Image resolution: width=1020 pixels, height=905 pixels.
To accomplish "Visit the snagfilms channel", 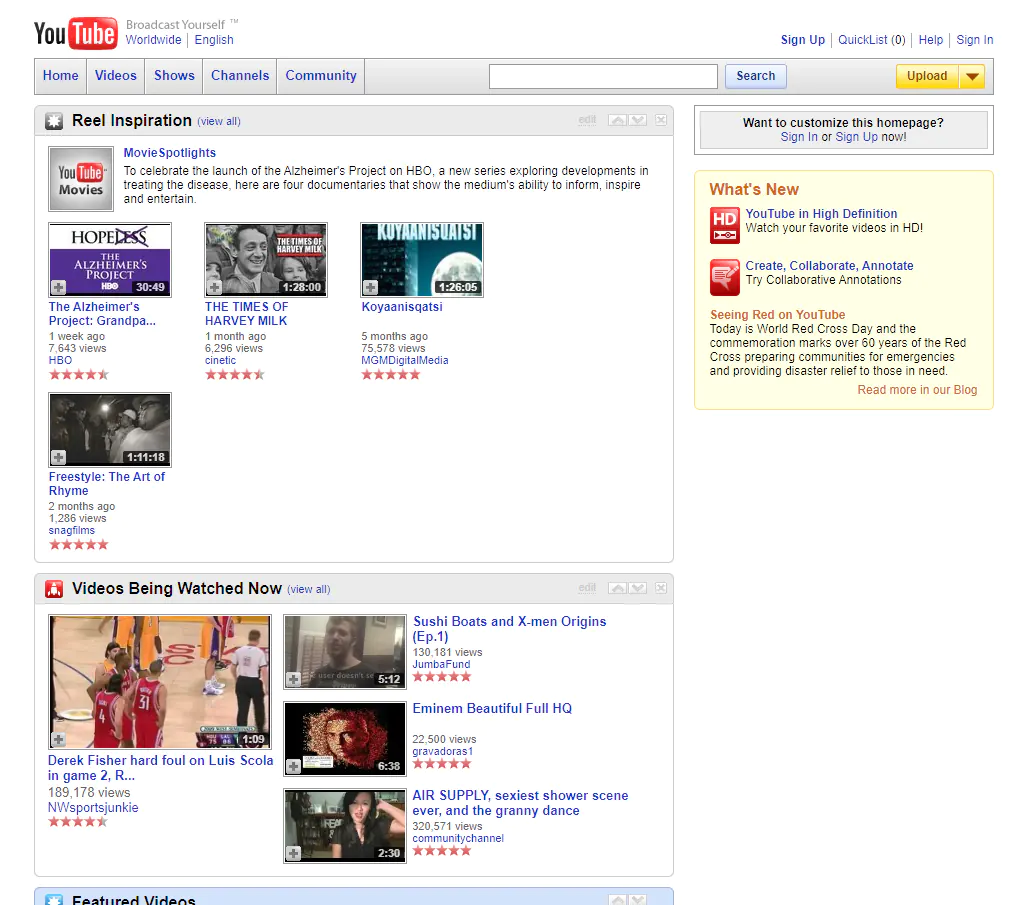I will click(72, 530).
